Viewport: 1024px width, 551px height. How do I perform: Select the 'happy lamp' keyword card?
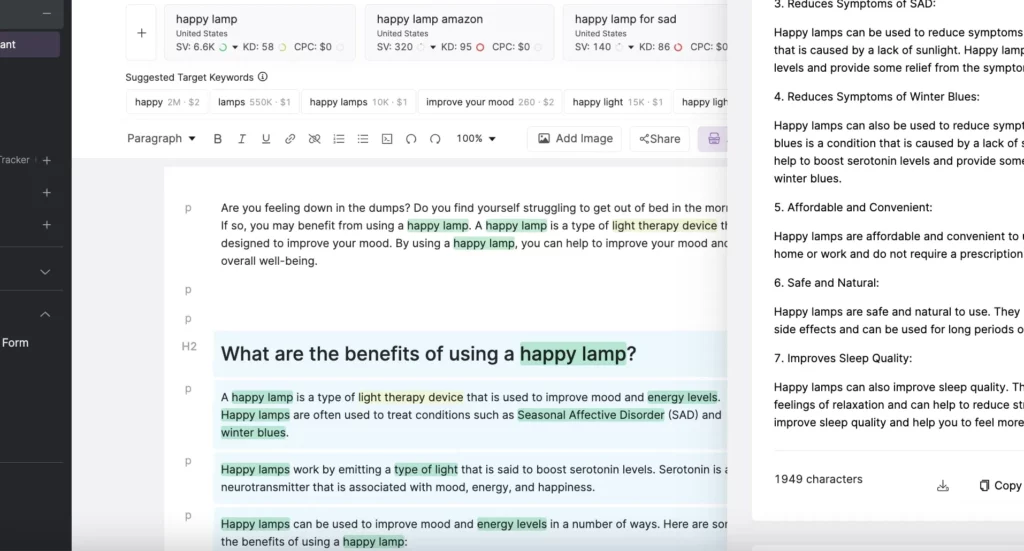point(260,33)
